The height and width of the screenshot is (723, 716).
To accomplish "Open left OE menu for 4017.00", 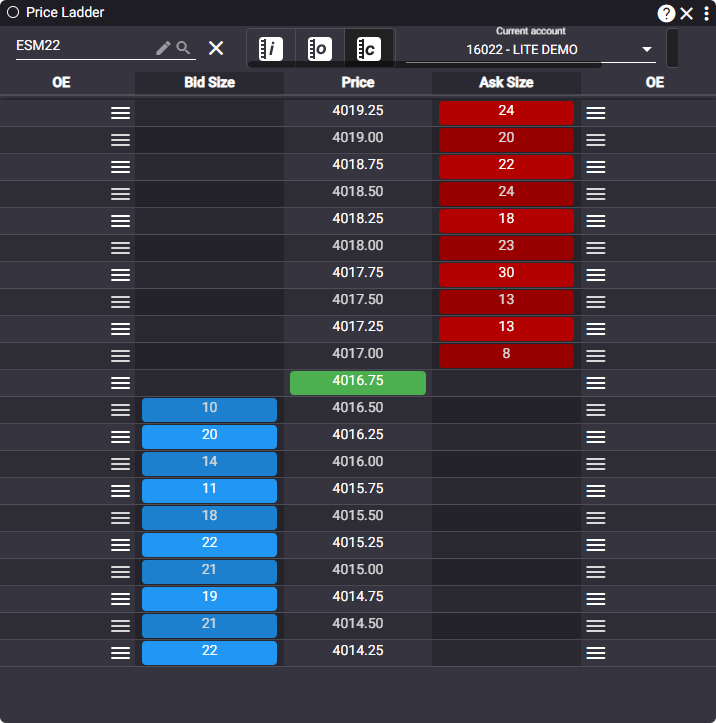I will [x=120, y=356].
